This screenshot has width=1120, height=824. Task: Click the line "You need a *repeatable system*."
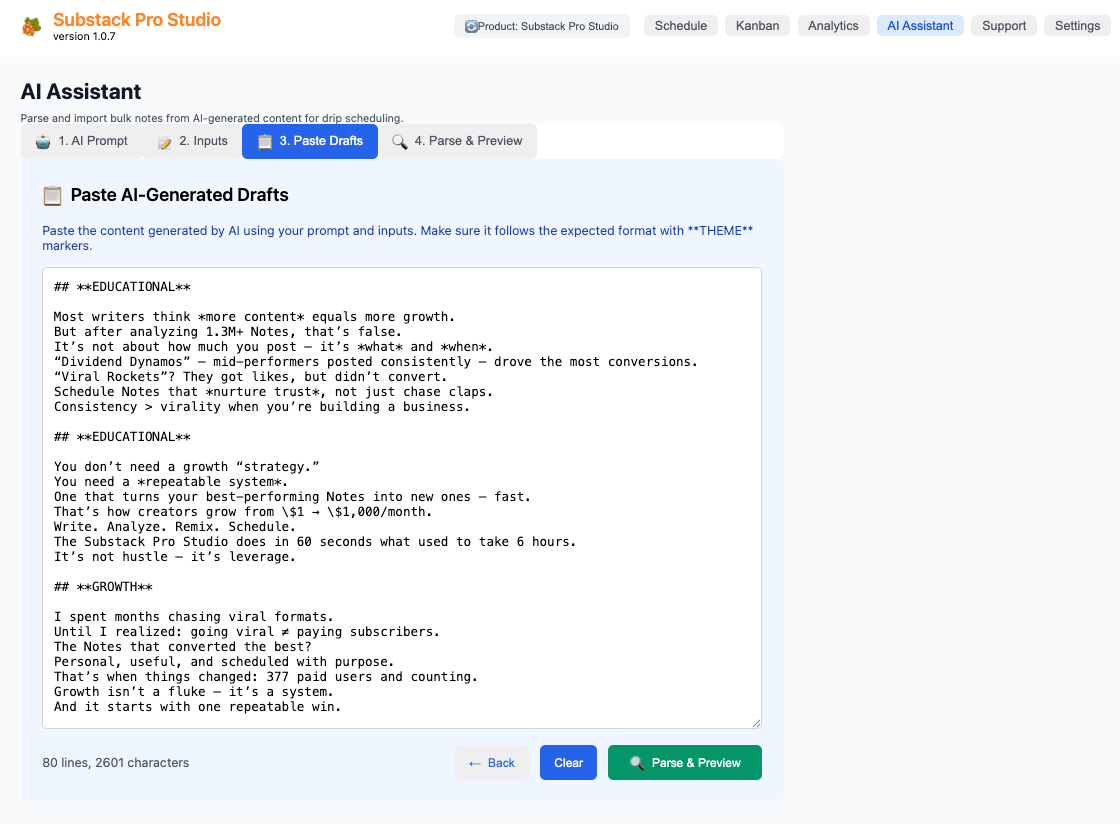171,482
